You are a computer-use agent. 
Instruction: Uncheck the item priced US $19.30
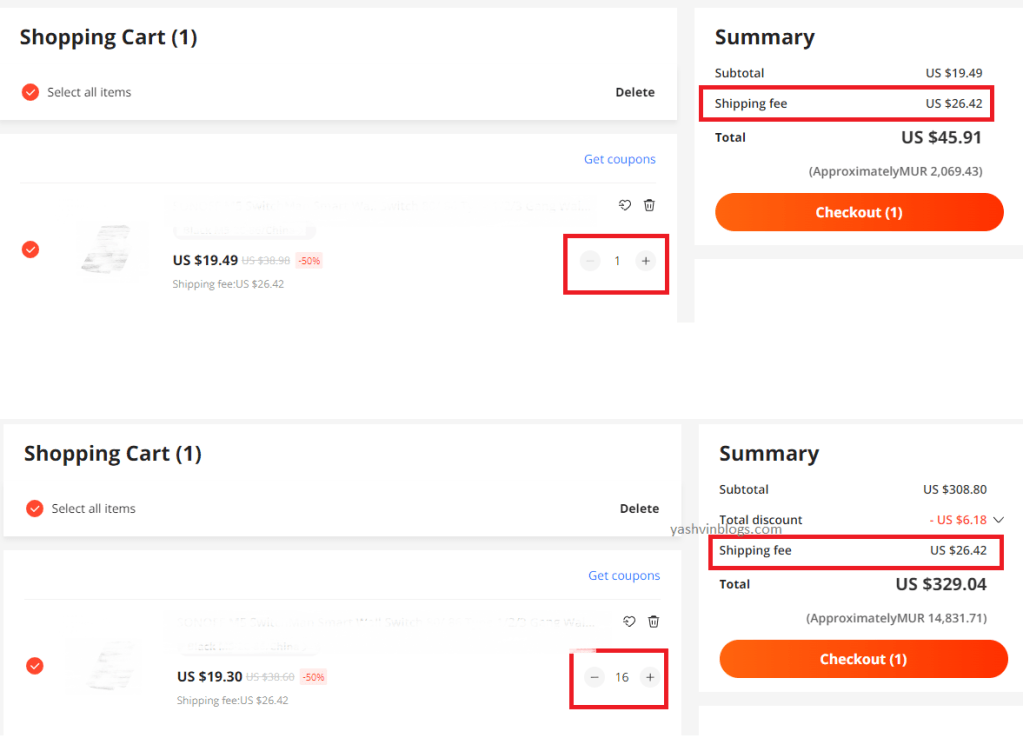click(x=34, y=665)
